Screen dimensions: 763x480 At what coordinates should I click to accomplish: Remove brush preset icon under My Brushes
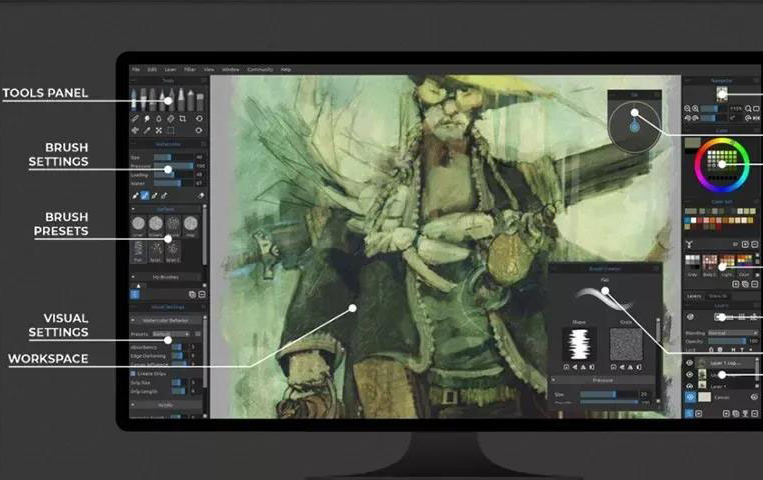pos(202,295)
